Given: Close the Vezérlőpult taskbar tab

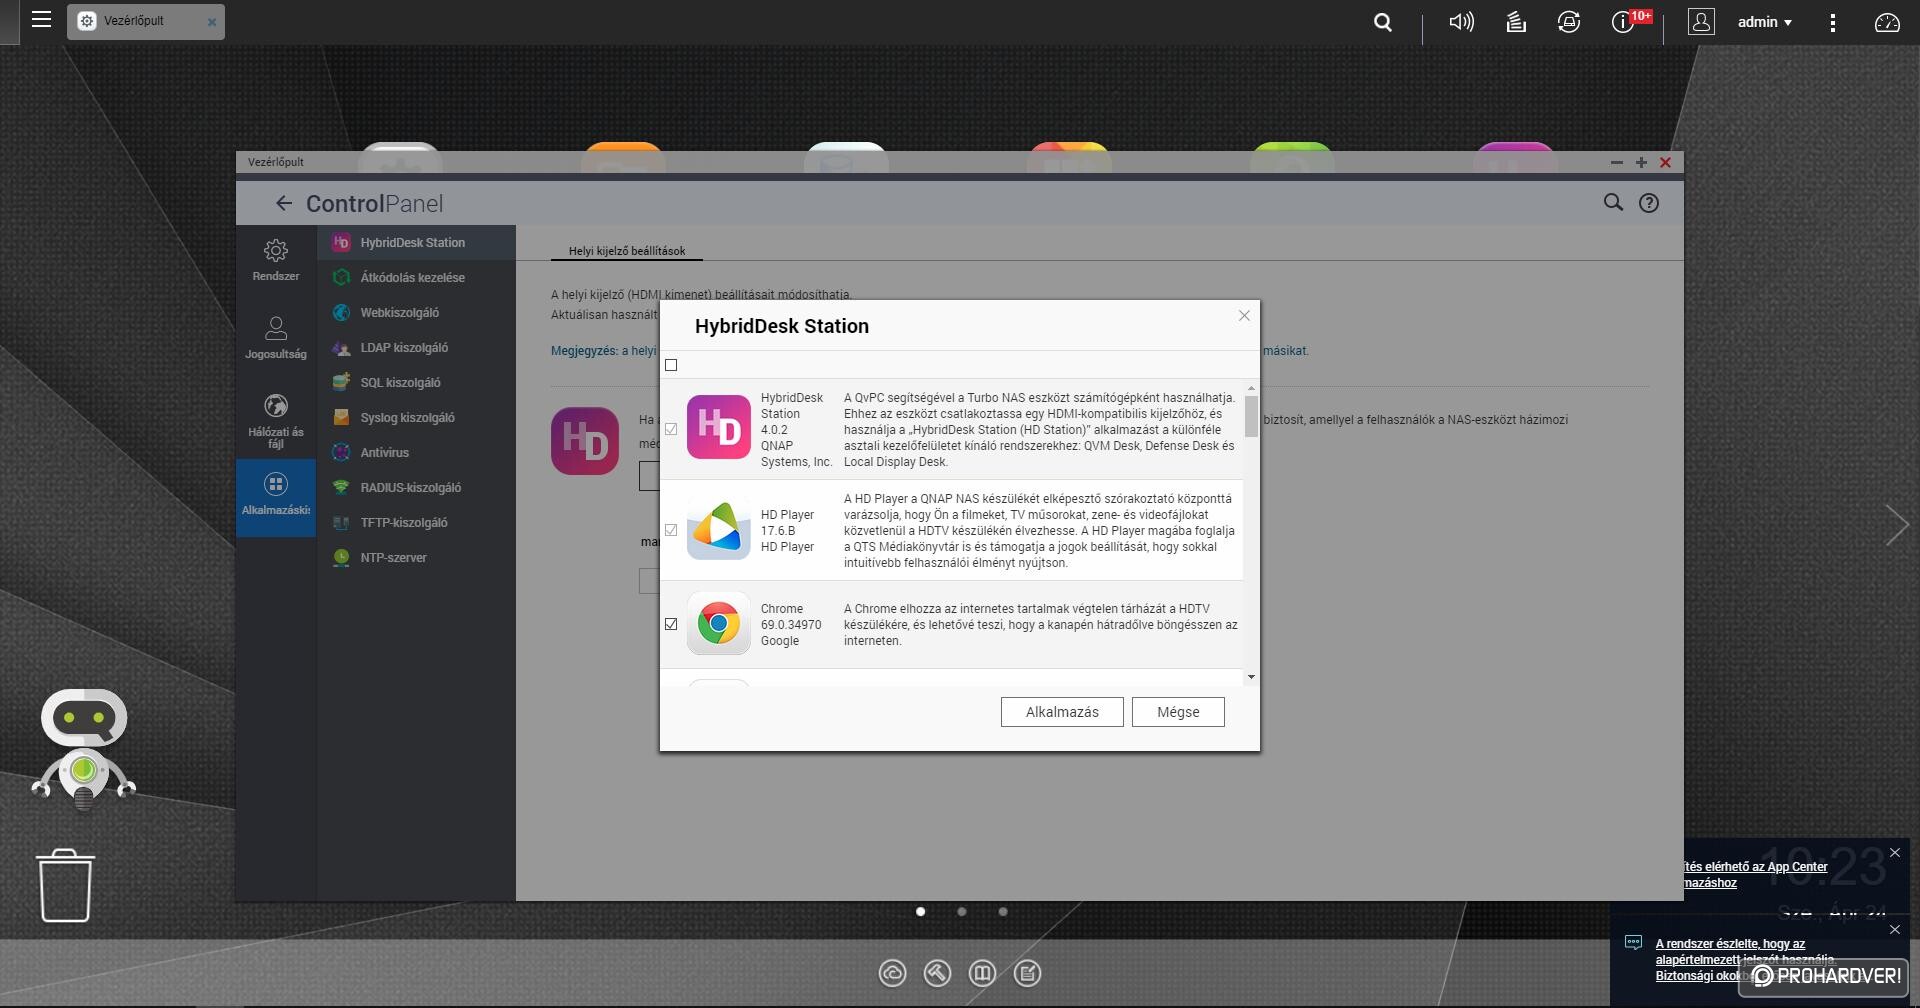Looking at the screenshot, I should 212,22.
